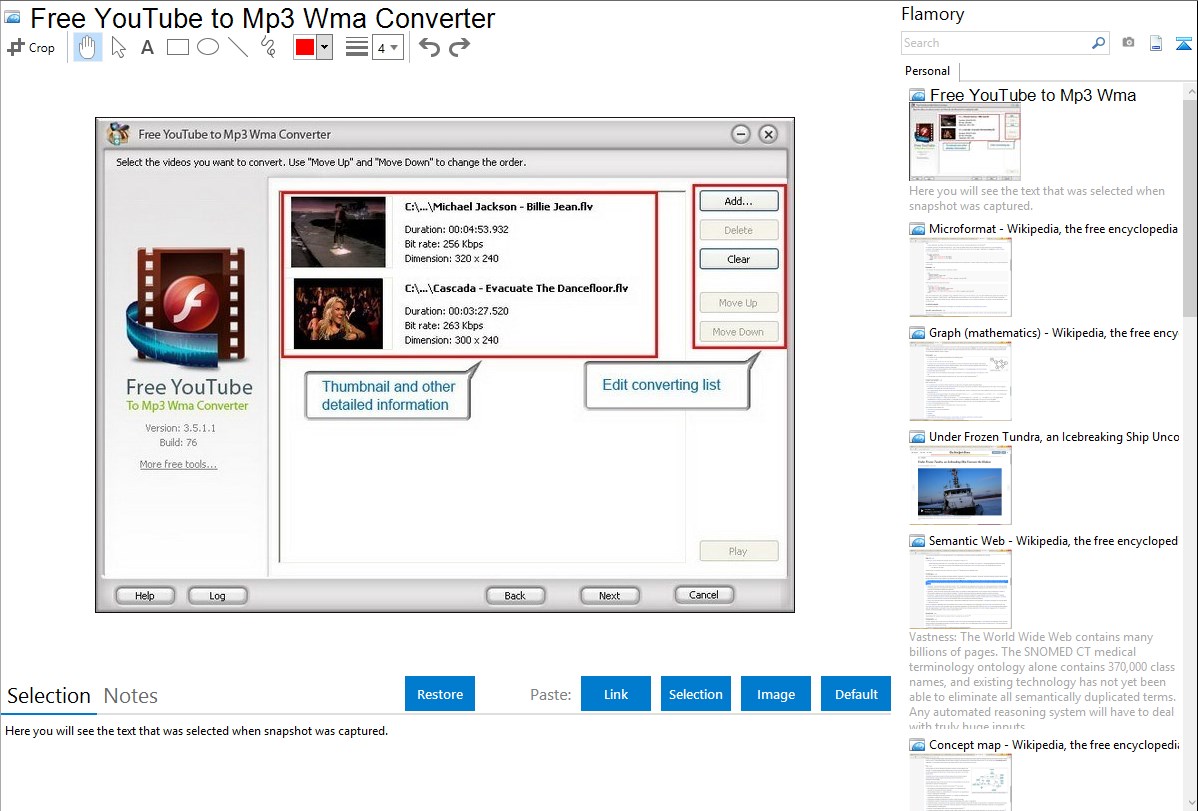Viewport: 1198px width, 811px height.
Task: Click the Help button
Action: point(144,595)
